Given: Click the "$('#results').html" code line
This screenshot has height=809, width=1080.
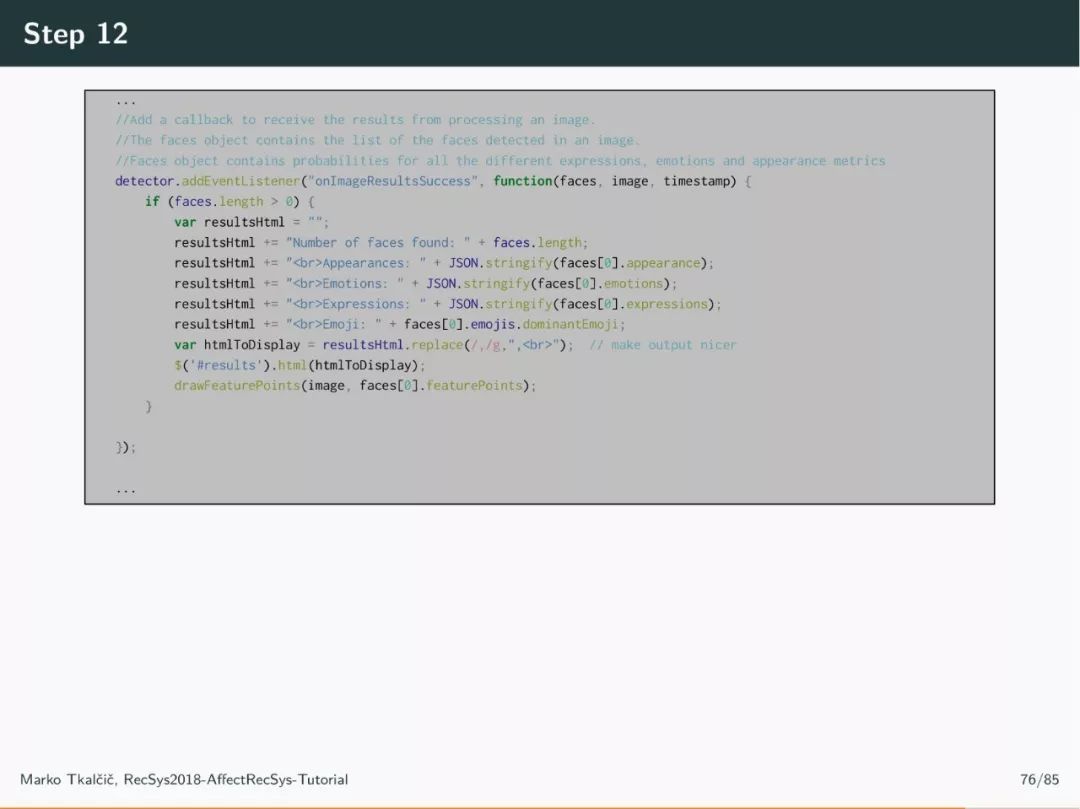Looking at the screenshot, I should (x=300, y=366).
